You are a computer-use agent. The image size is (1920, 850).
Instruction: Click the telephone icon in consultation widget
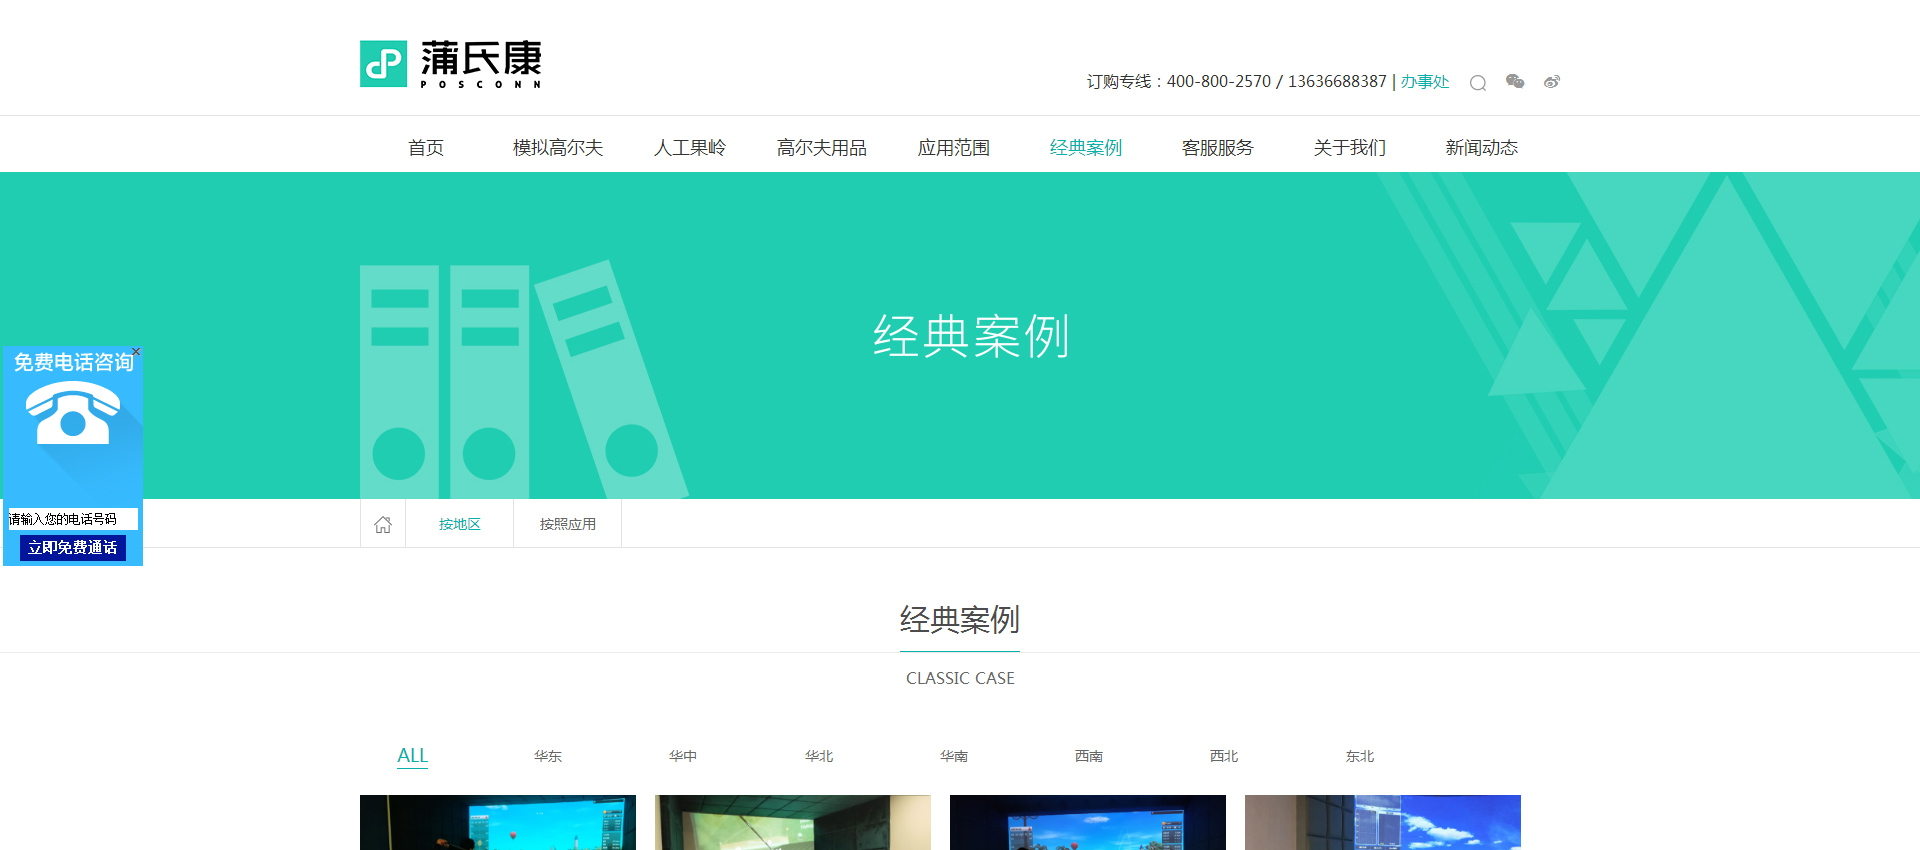[x=73, y=413]
